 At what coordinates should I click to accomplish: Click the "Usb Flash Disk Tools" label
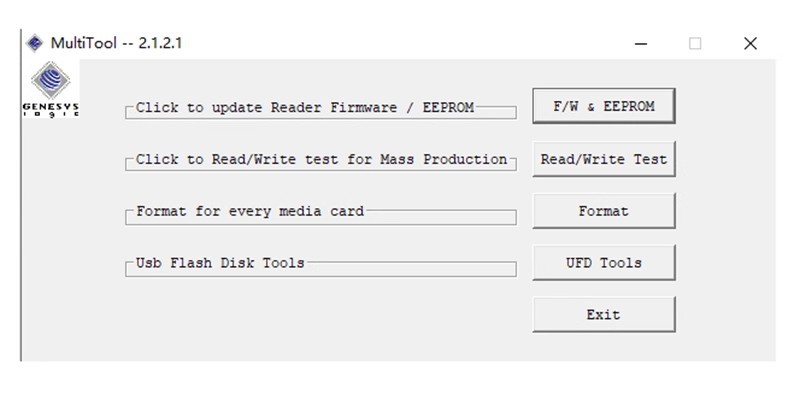tap(220, 263)
